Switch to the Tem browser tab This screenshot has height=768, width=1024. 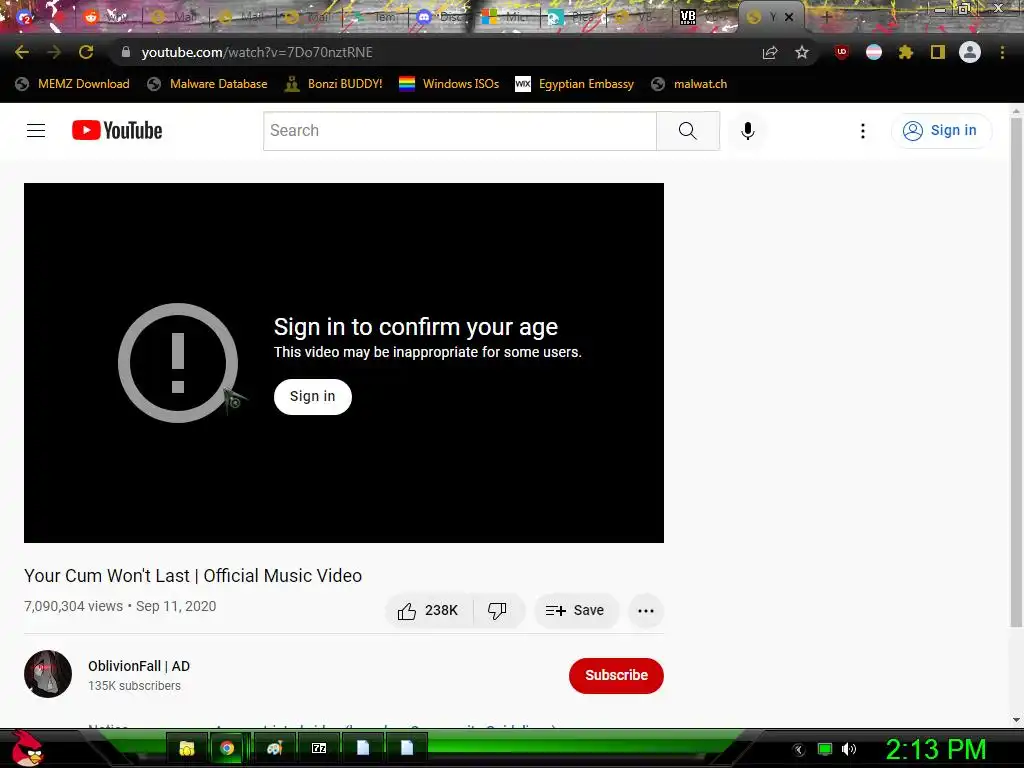pos(374,18)
